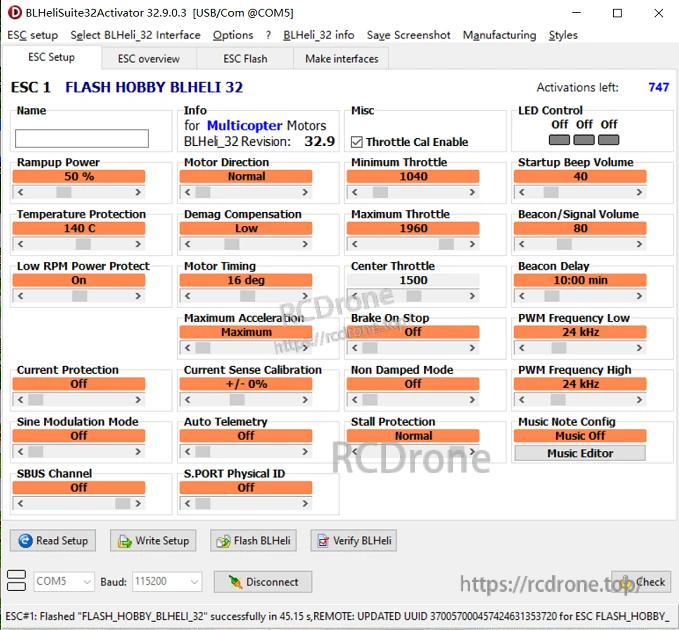679x630 pixels.
Task: Toggle the Throttle Cal Enable checkbox
Action: pos(357,142)
